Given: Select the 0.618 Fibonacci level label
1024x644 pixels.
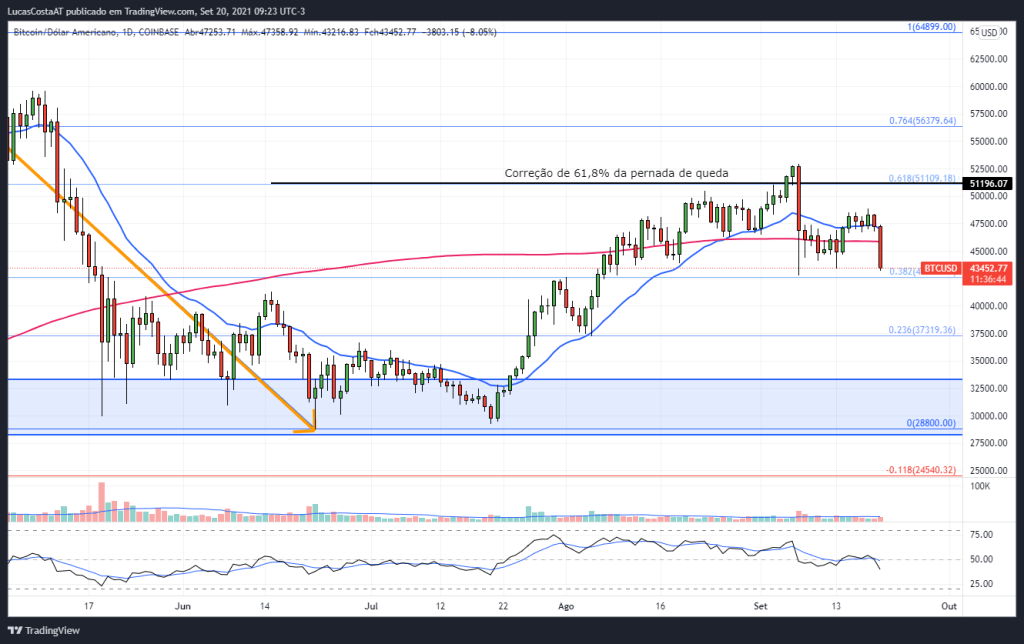Looking at the screenshot, I should [922, 178].
